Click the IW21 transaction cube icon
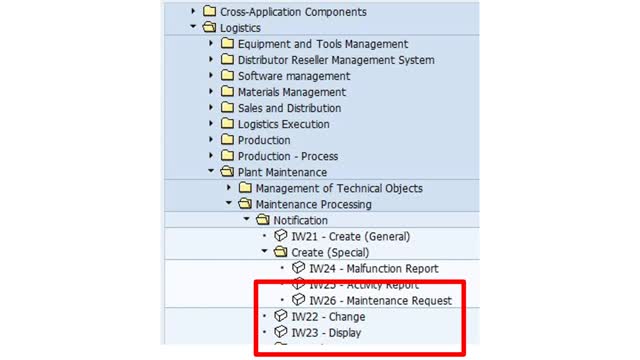 (281, 236)
